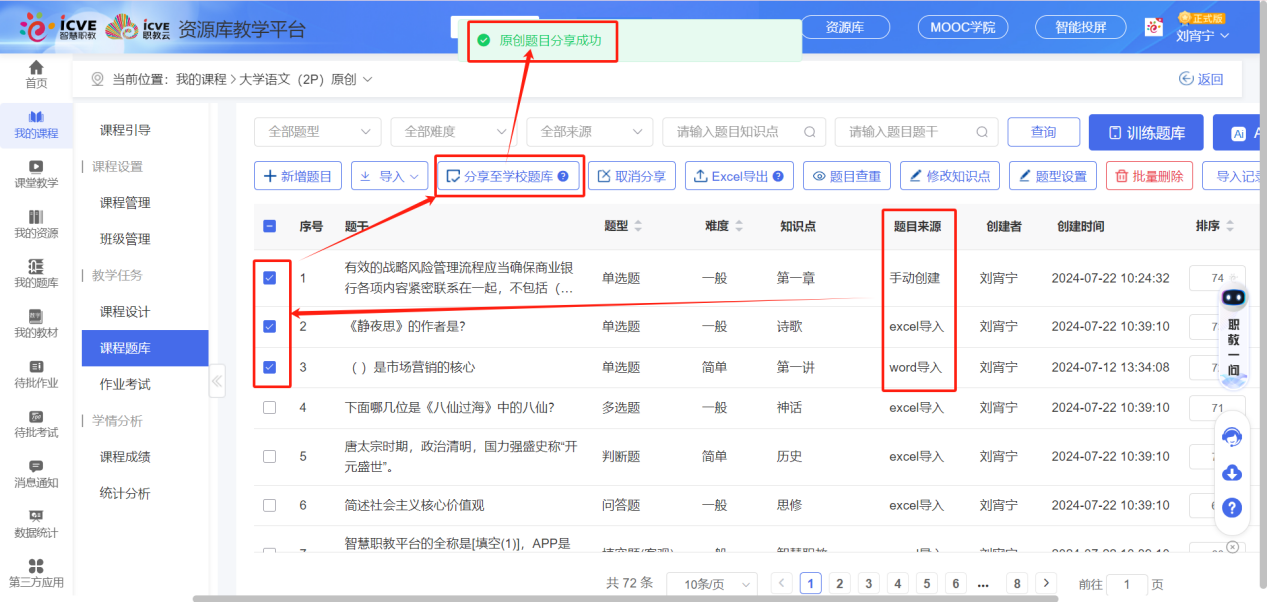The height and width of the screenshot is (602, 1267).
Task: Uncheck the checkbox for row 2 《静夜思》
Action: click(x=269, y=326)
